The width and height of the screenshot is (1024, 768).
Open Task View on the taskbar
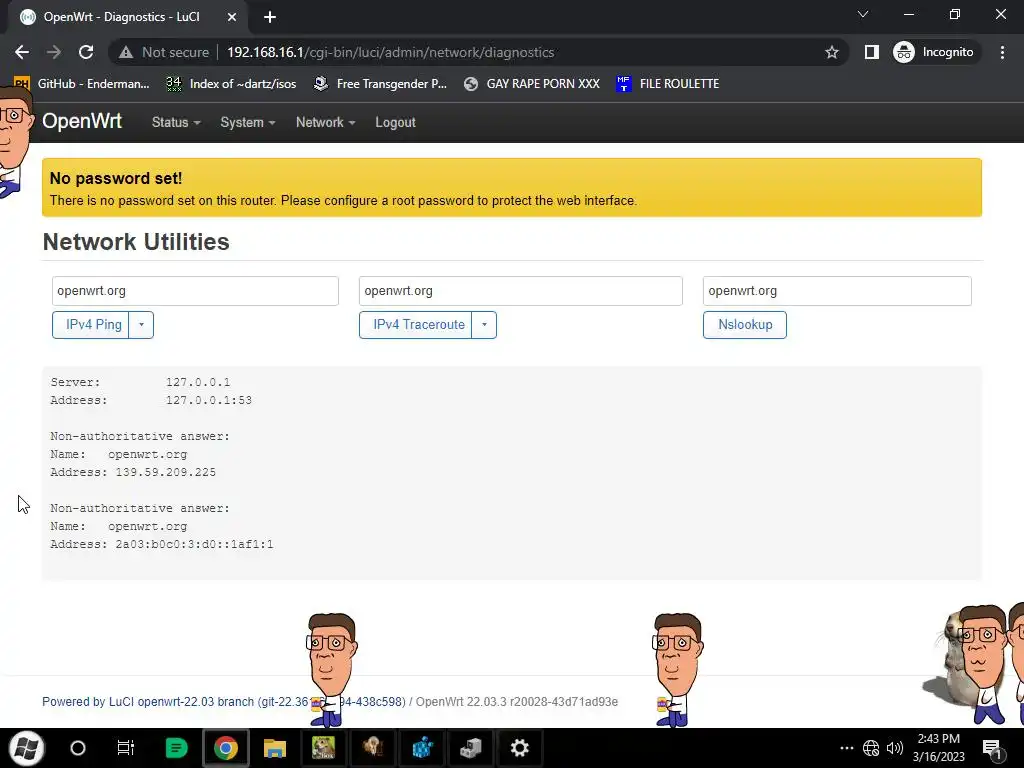click(x=125, y=748)
